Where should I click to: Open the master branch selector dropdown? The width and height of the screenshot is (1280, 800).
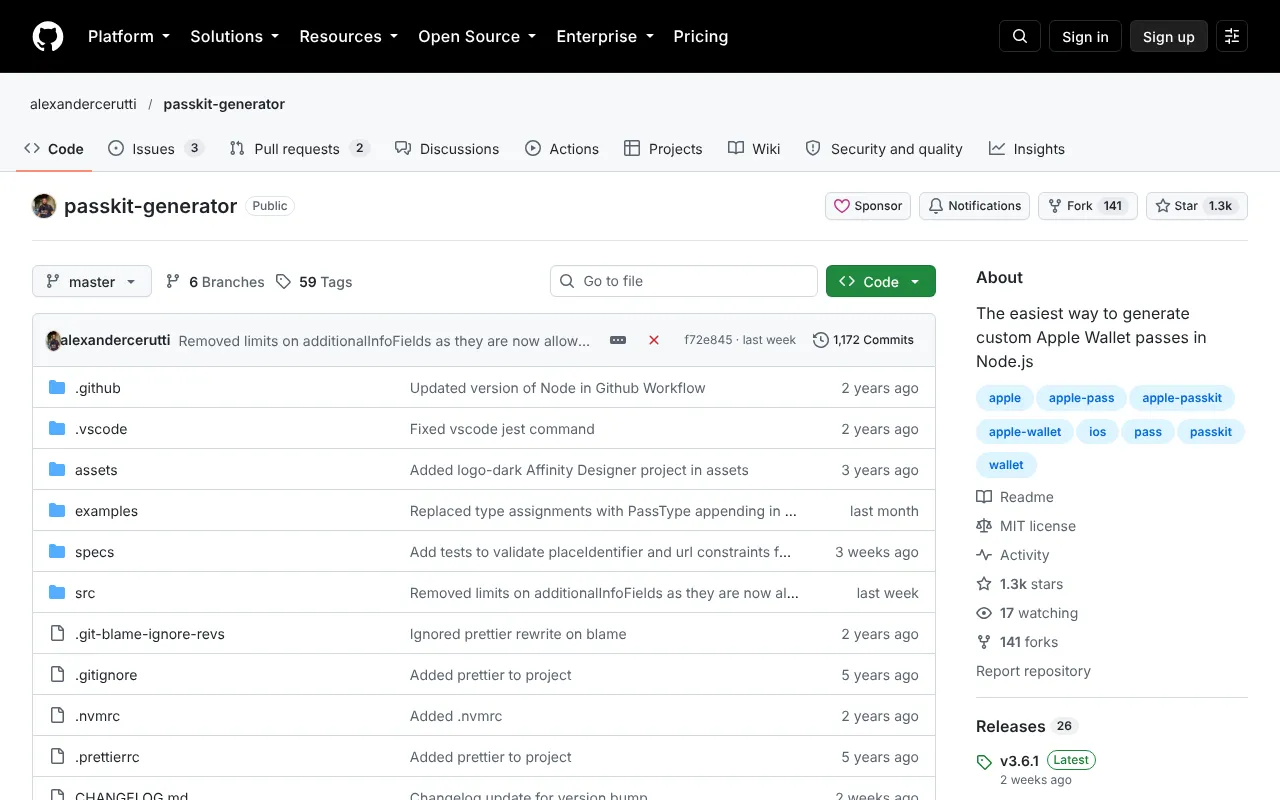click(x=92, y=281)
